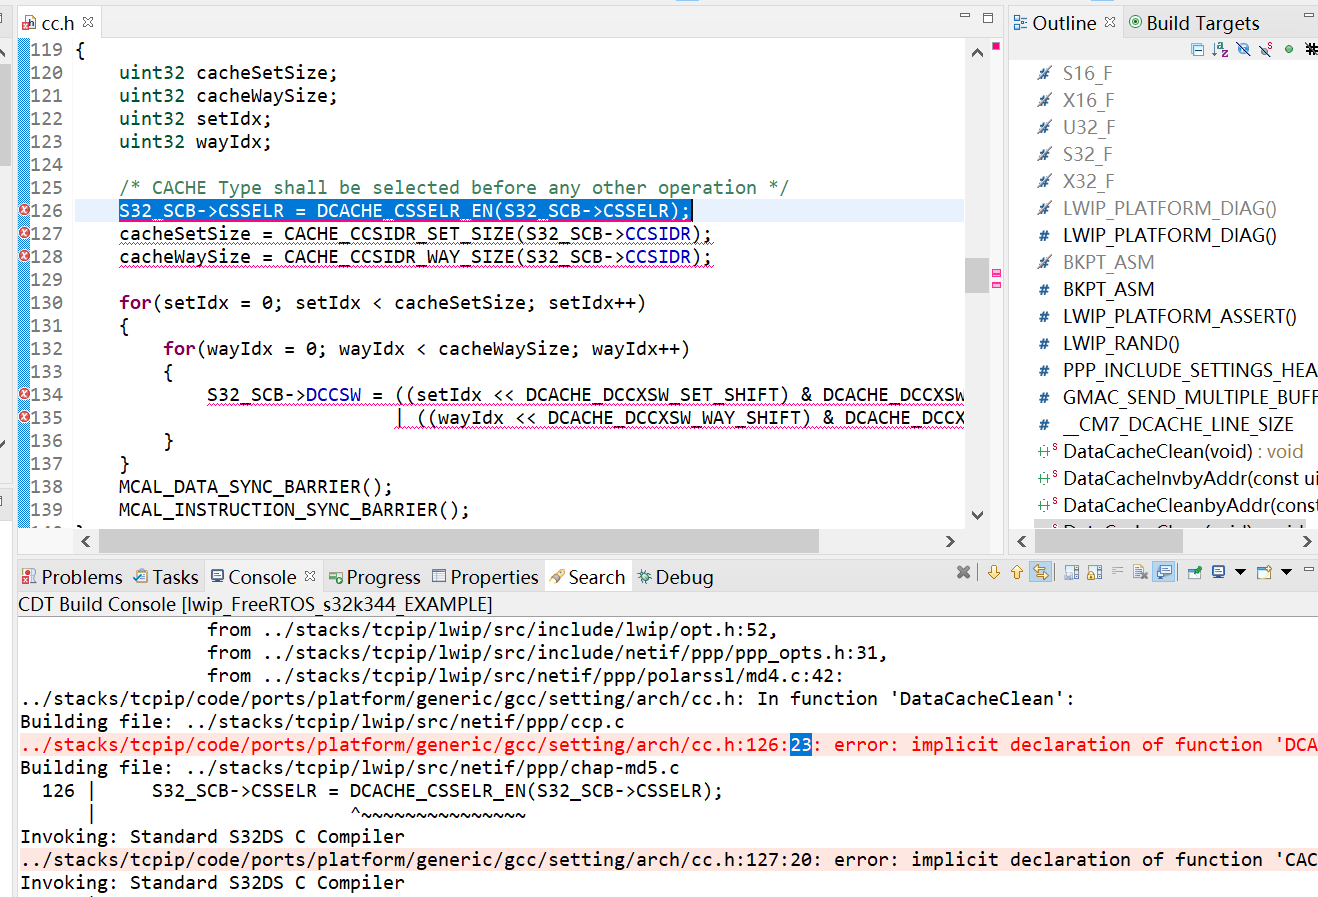Open the Open Console dropdown menu
Screen dimensions: 1318x897
(x=1286, y=572)
